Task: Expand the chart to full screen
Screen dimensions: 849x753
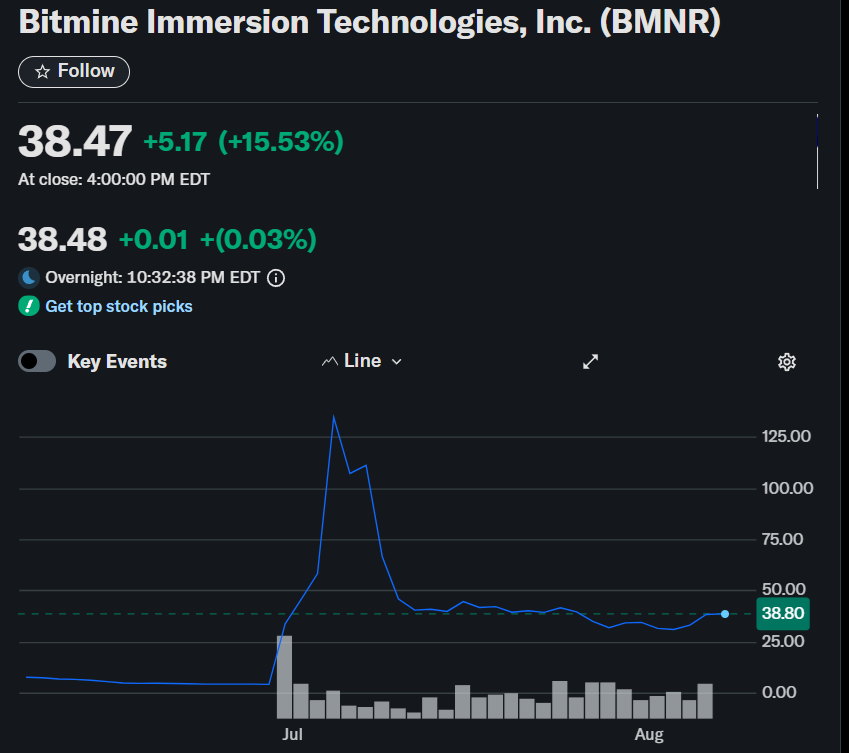Action: [x=590, y=362]
